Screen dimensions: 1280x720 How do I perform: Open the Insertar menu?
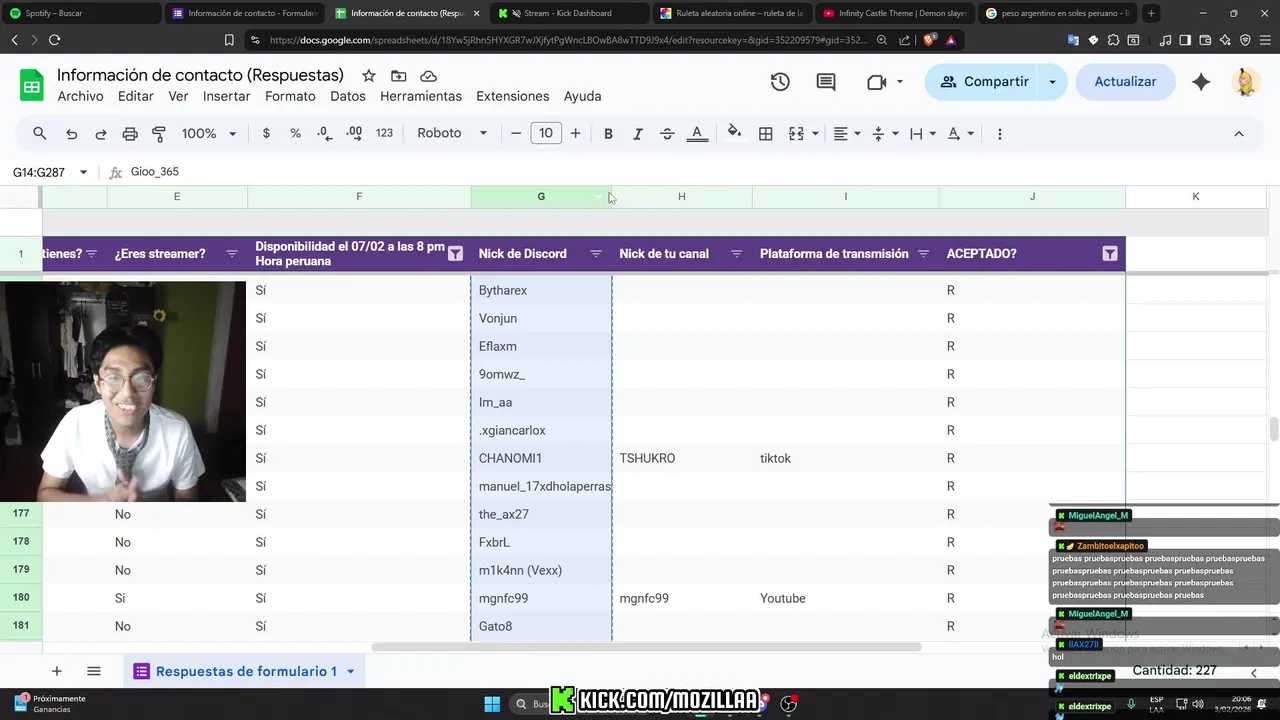[x=226, y=96]
